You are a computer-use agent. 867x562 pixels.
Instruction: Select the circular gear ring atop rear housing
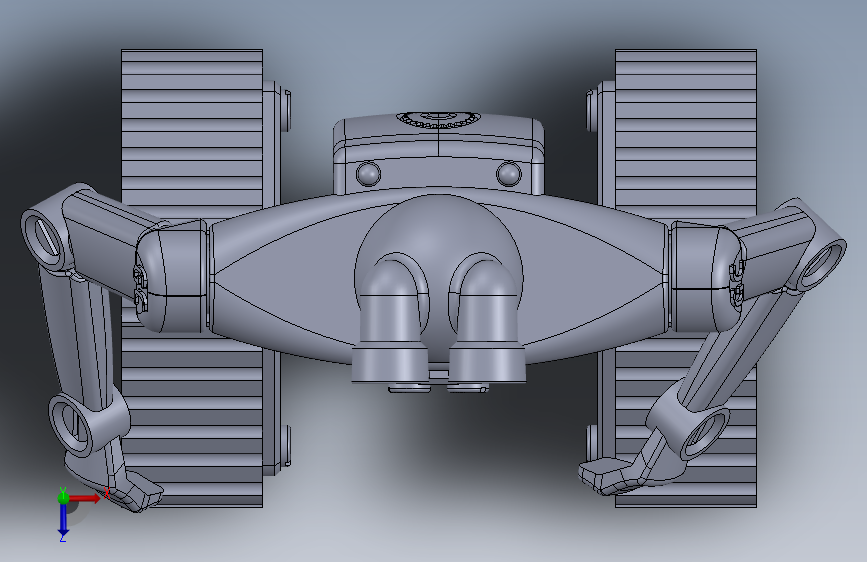438,119
